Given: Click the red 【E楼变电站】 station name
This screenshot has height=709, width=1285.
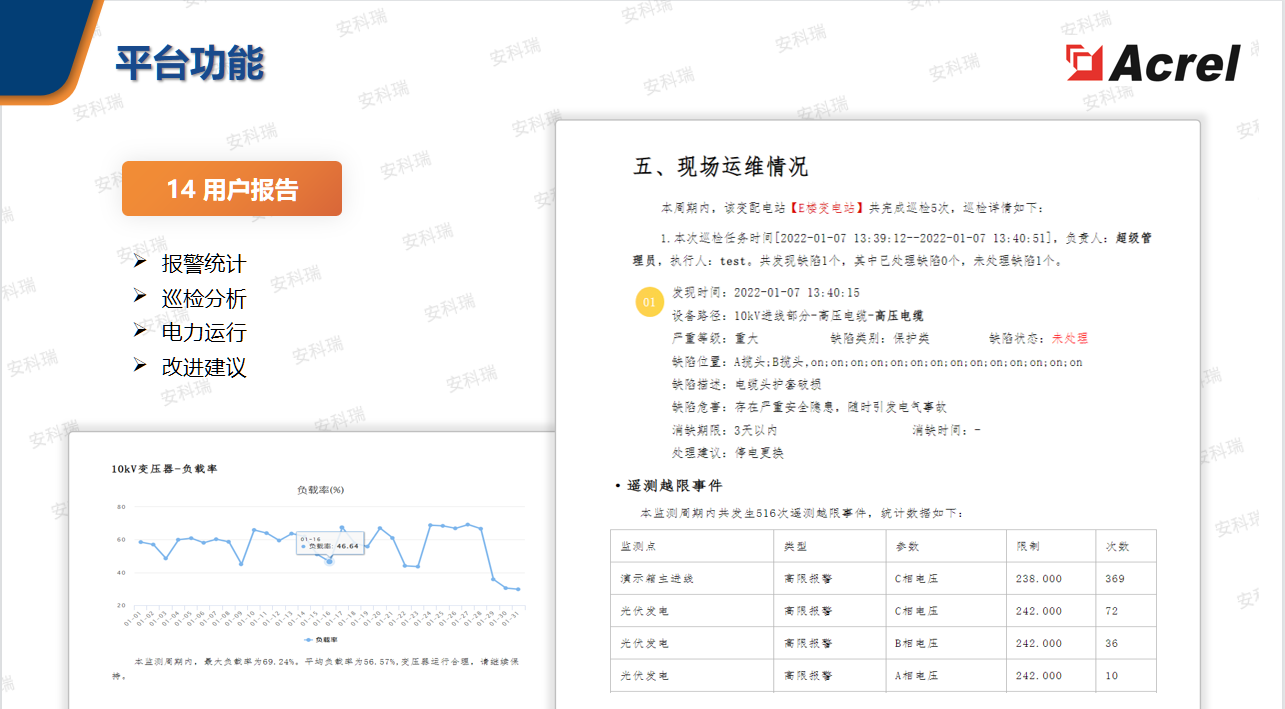Looking at the screenshot, I should point(826,208).
